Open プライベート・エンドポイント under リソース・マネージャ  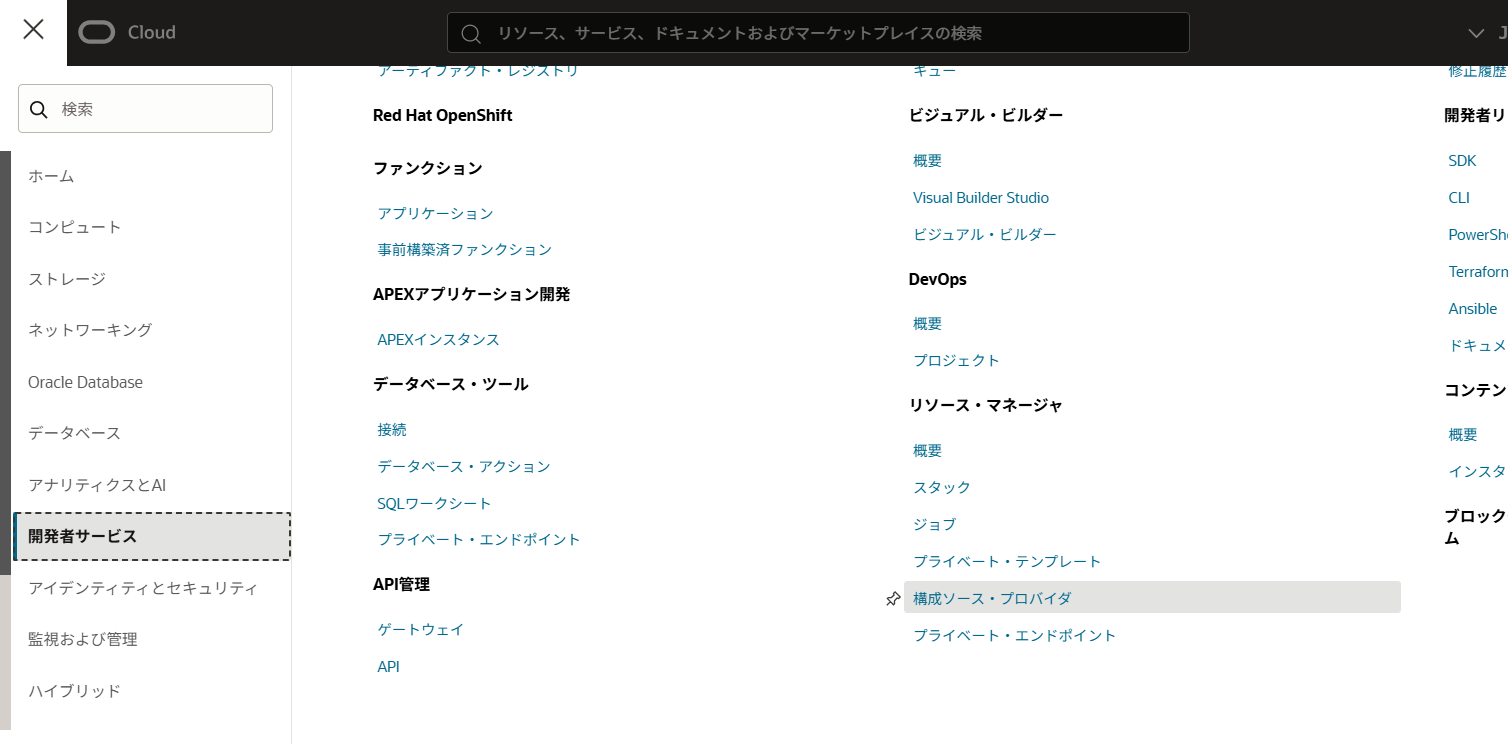(1015, 636)
